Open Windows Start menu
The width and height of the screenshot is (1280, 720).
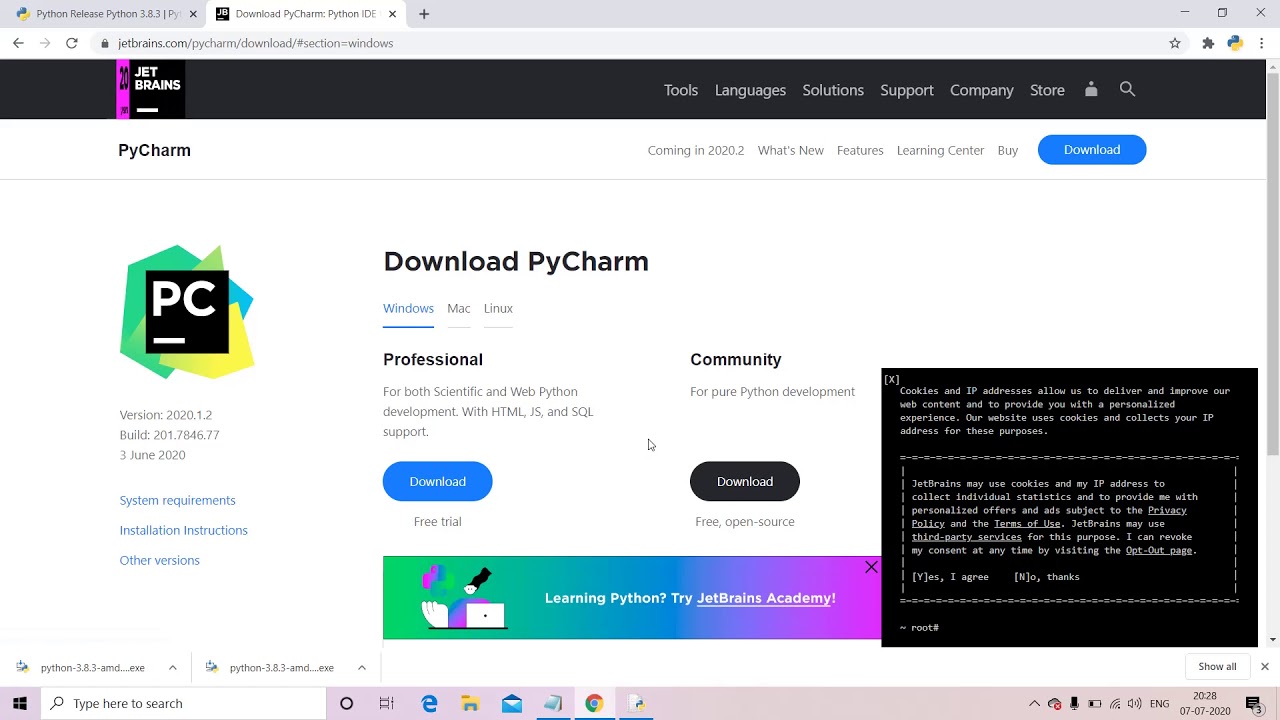coord(20,703)
